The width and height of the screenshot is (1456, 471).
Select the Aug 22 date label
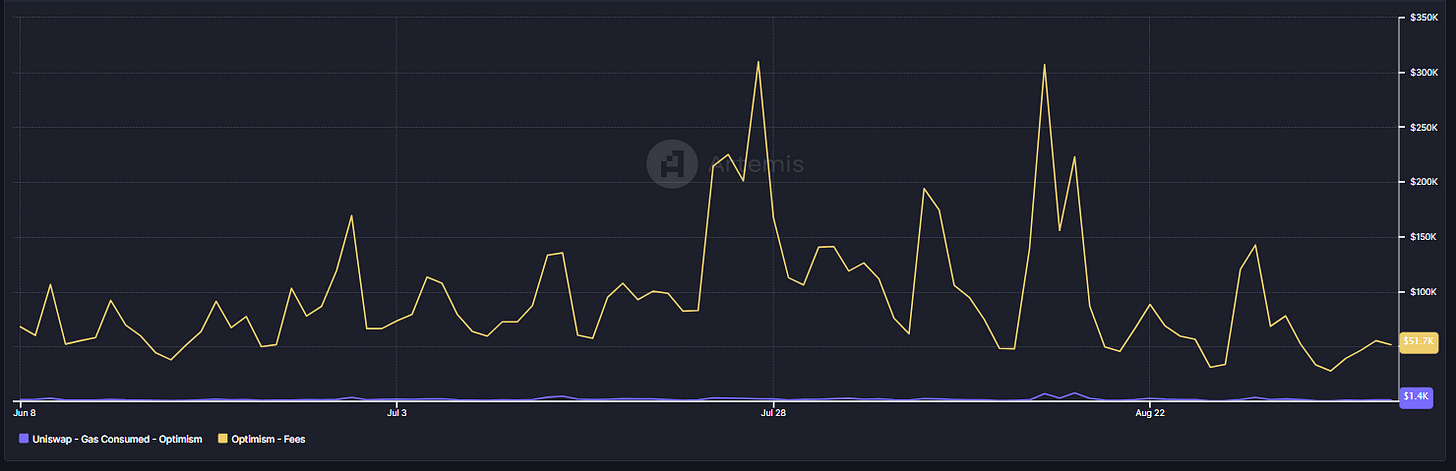coord(1150,411)
